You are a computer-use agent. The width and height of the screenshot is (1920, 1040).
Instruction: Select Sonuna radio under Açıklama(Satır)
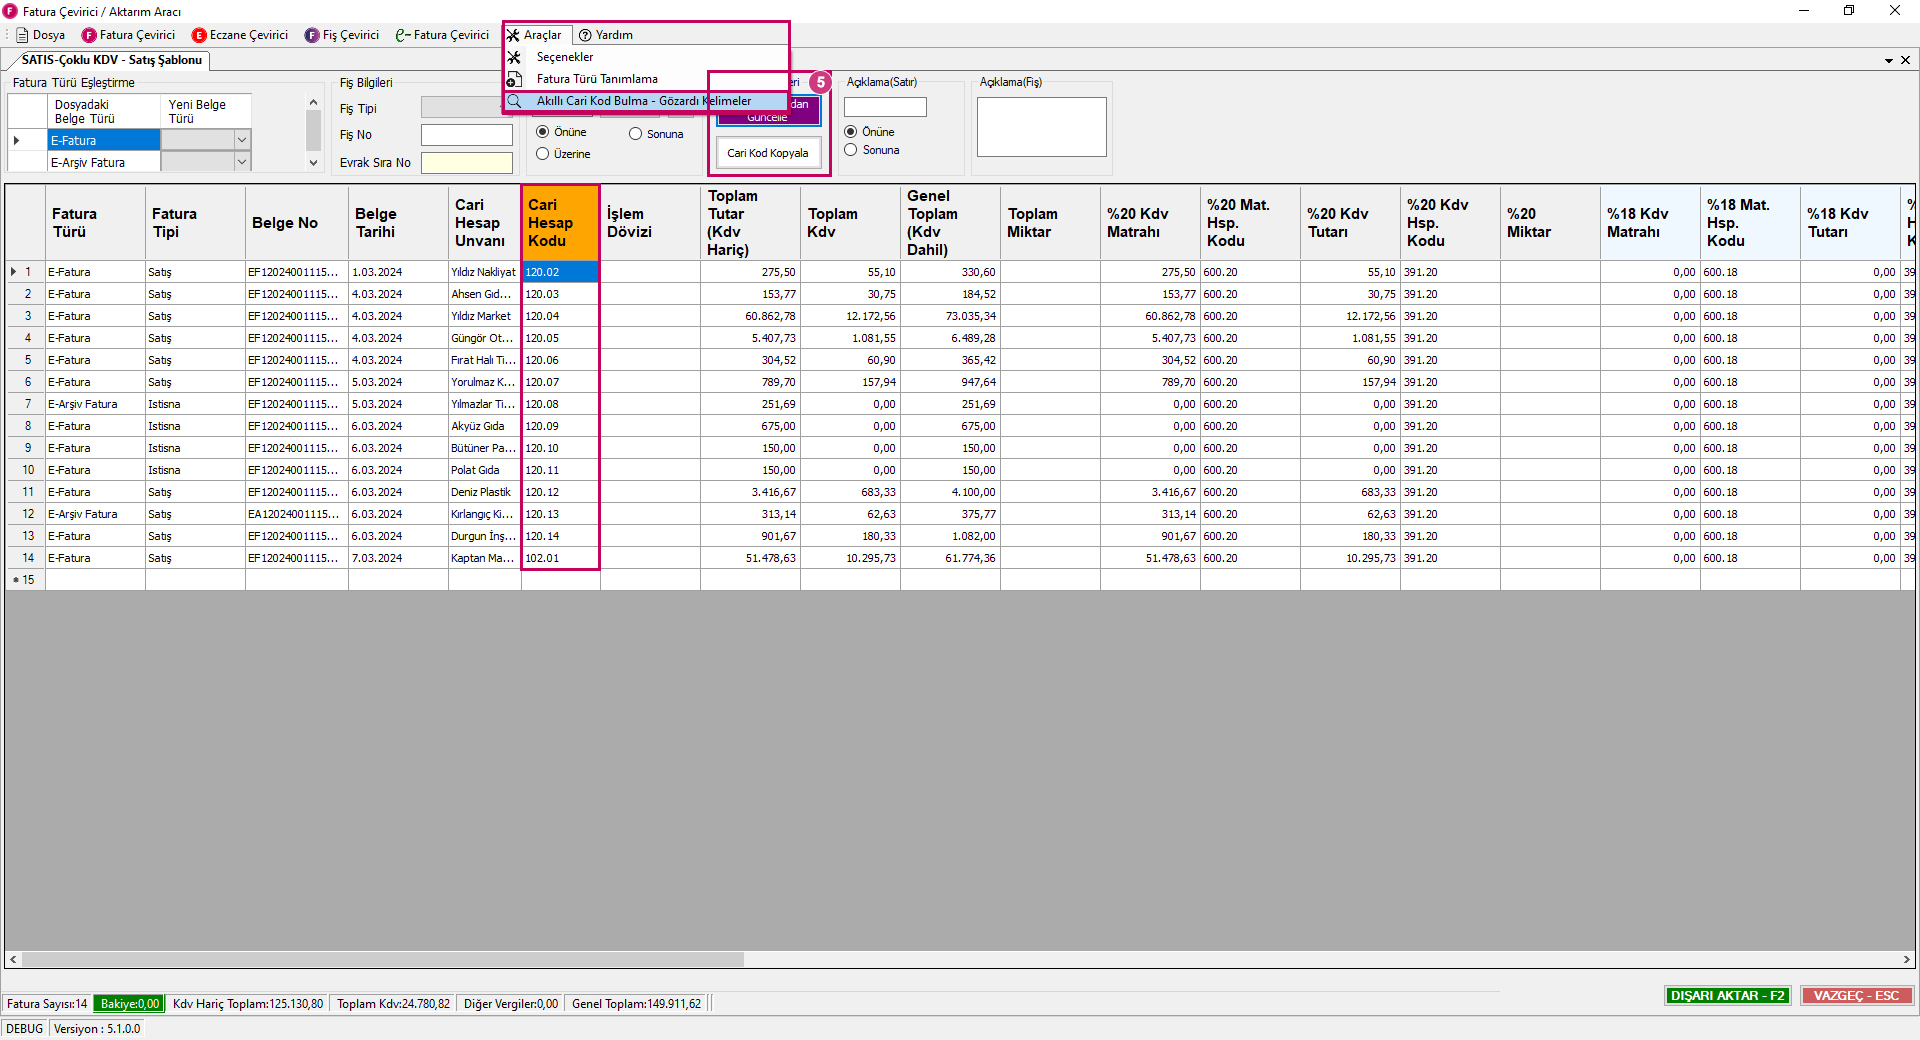pyautogui.click(x=851, y=150)
